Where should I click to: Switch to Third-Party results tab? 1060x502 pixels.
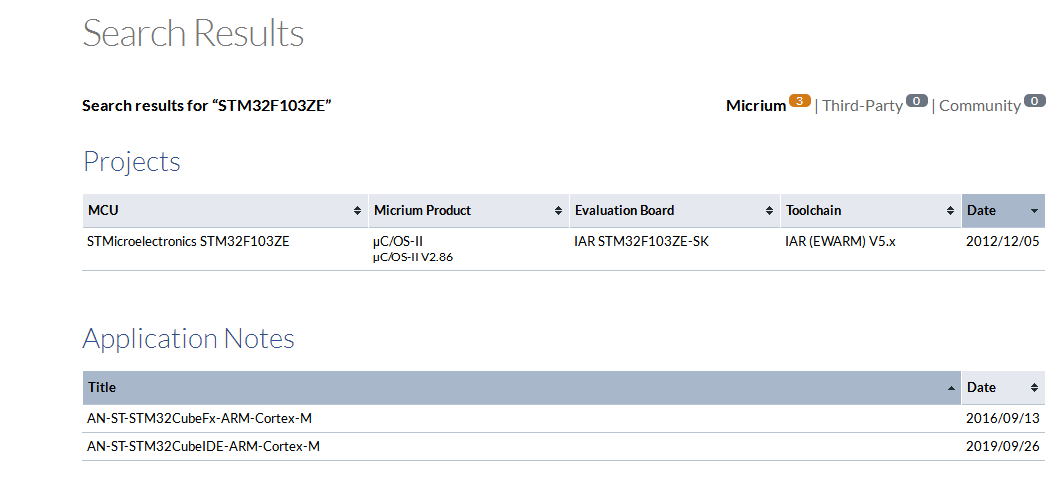click(862, 106)
